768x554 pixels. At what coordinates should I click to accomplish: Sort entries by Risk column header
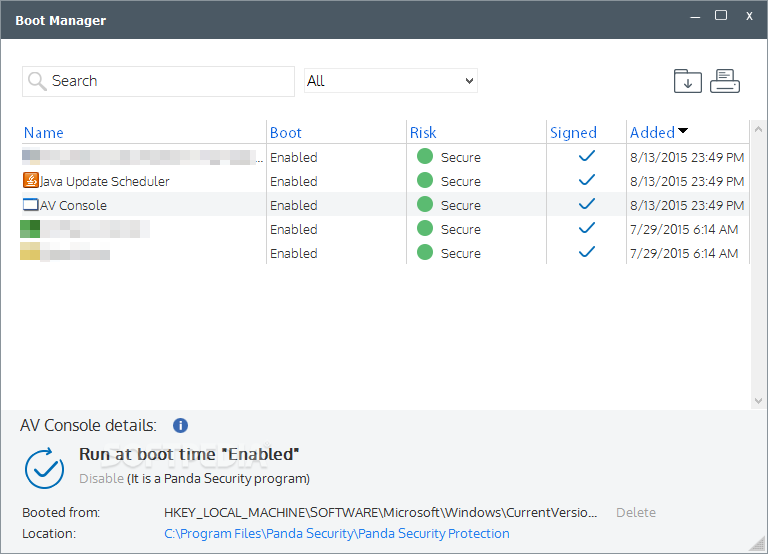point(423,133)
